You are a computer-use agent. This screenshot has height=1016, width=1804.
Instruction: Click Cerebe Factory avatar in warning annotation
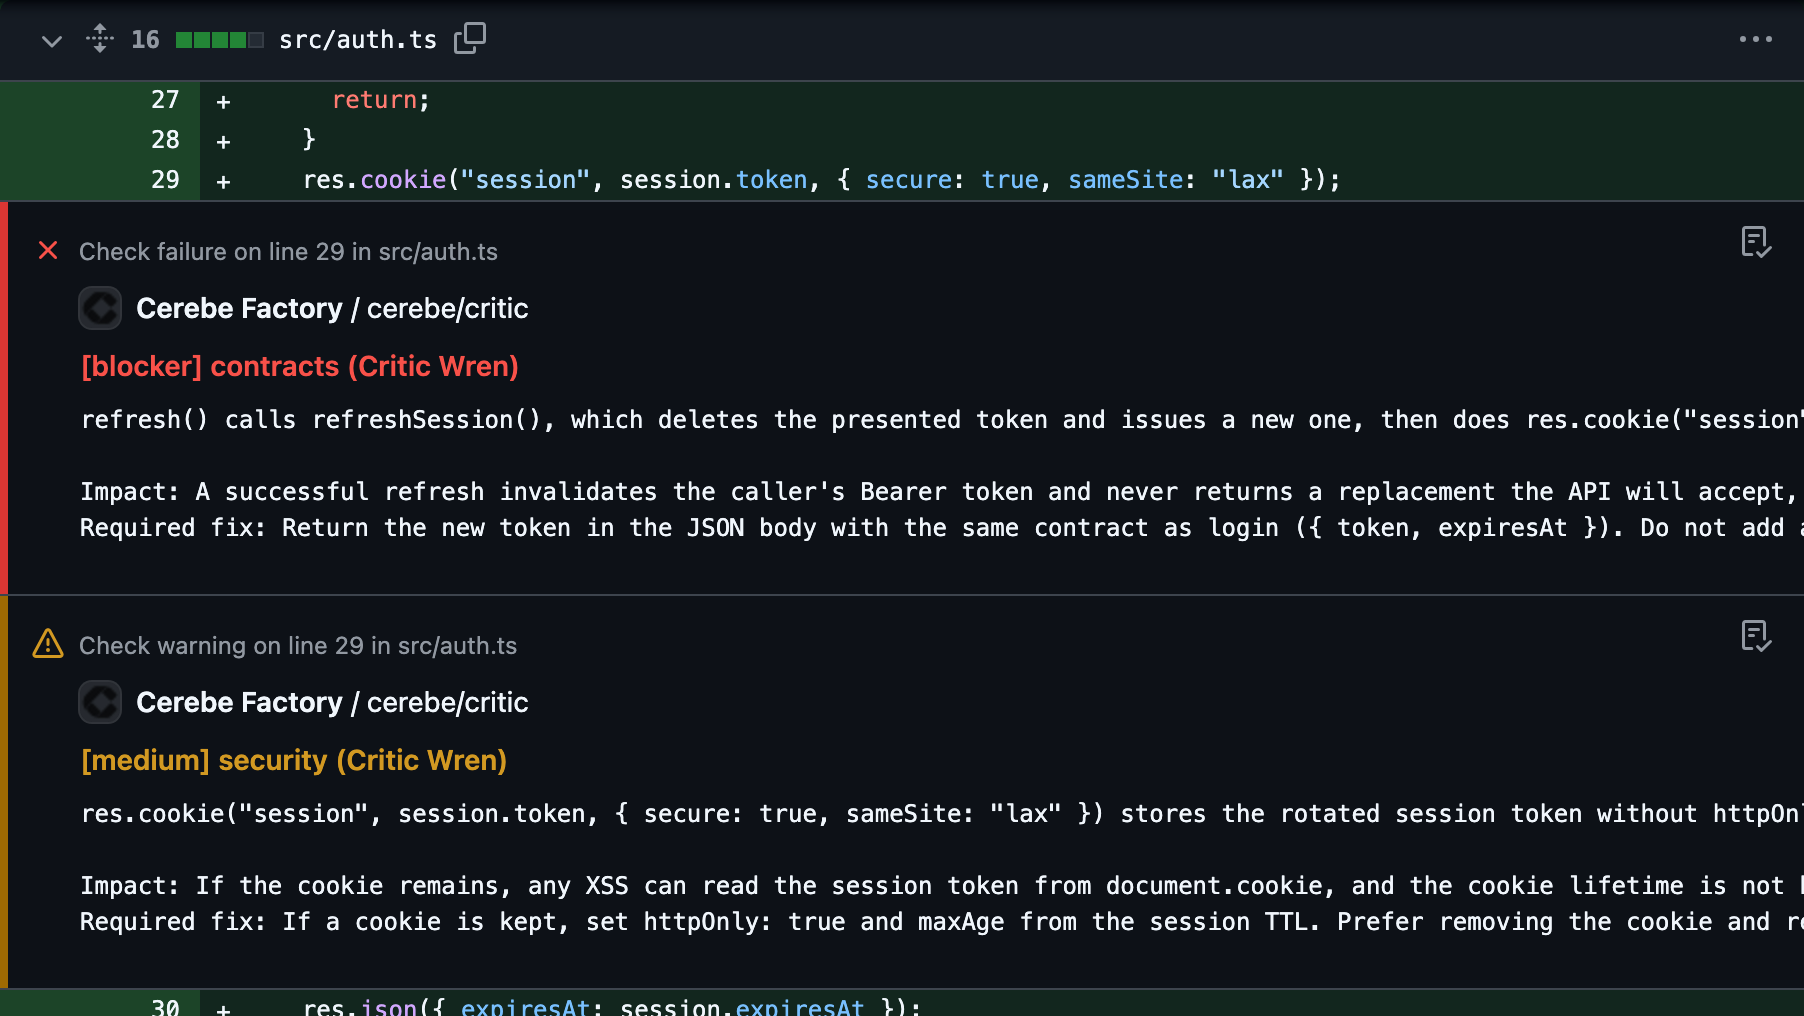click(100, 702)
